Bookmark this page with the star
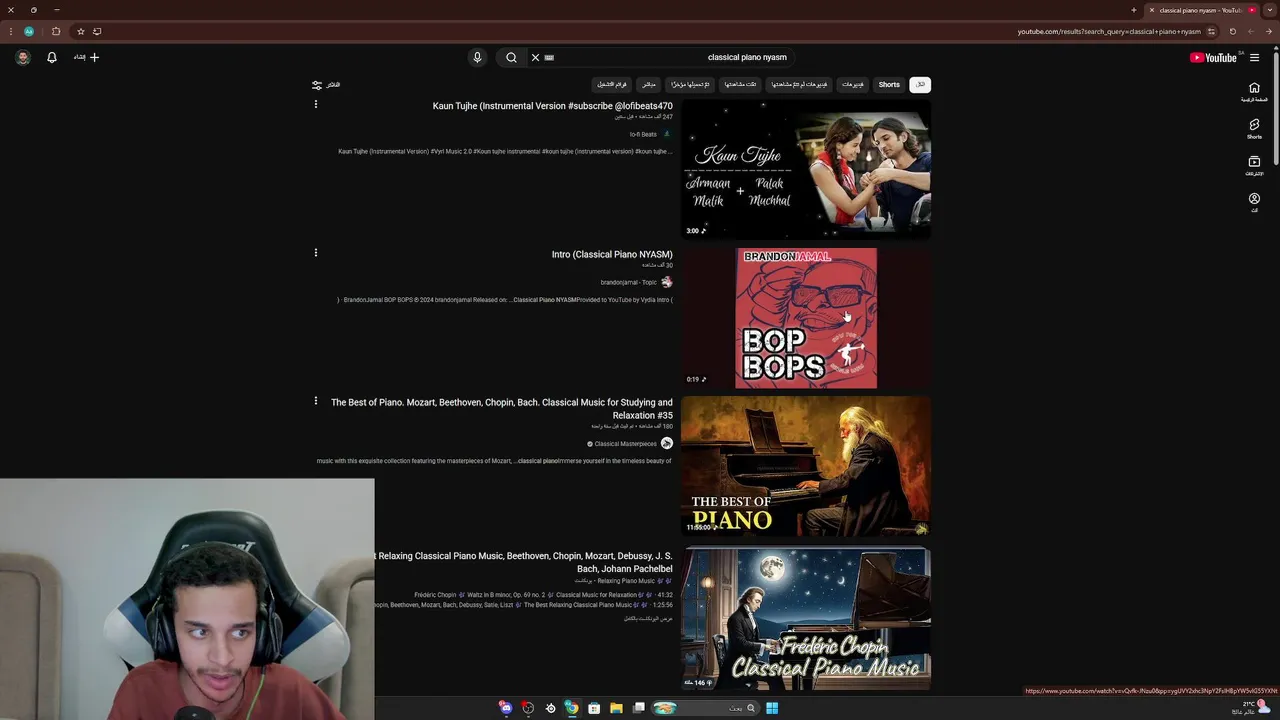The image size is (1280, 720). tap(81, 31)
